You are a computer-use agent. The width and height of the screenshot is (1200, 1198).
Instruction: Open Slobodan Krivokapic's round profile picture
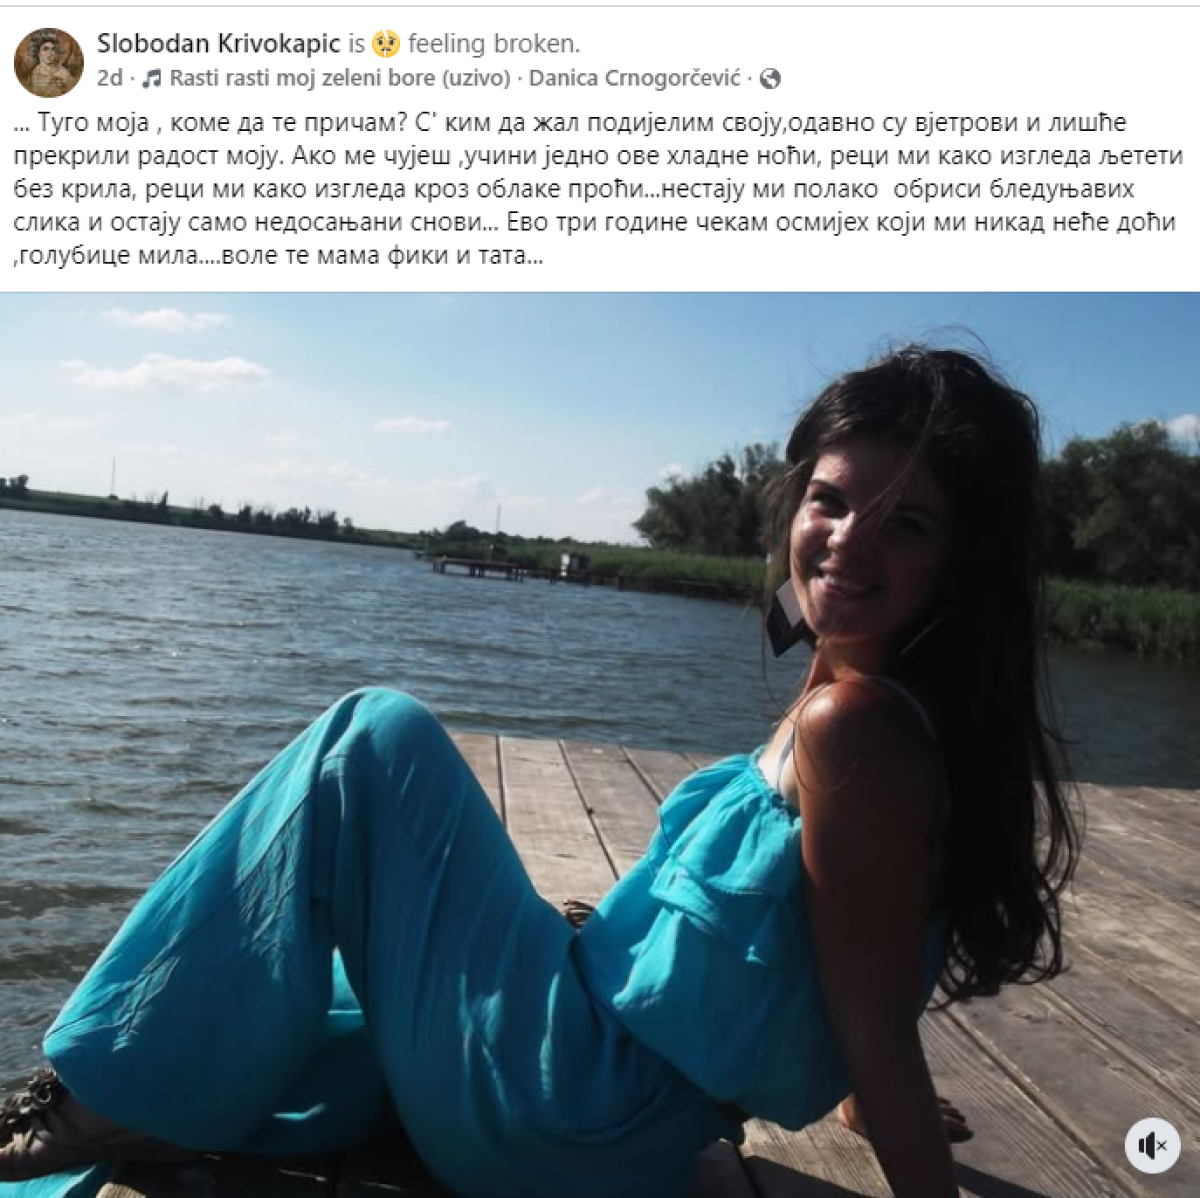pyautogui.click(x=48, y=62)
